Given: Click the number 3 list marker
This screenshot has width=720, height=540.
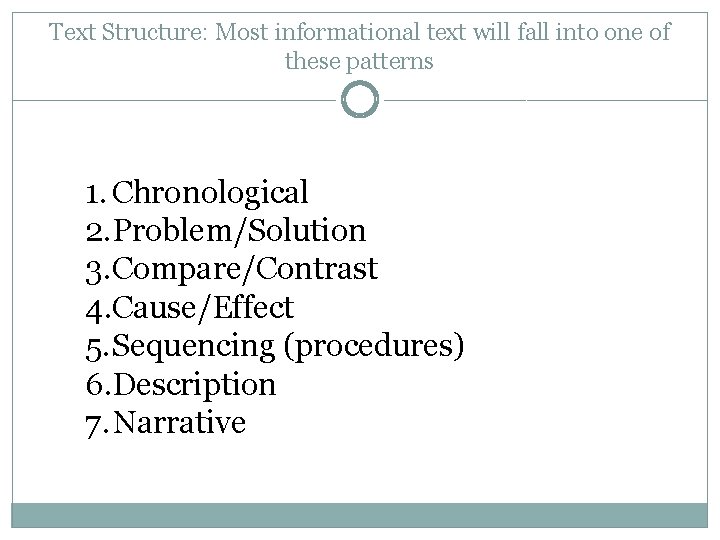Looking at the screenshot, I should tap(97, 272).
